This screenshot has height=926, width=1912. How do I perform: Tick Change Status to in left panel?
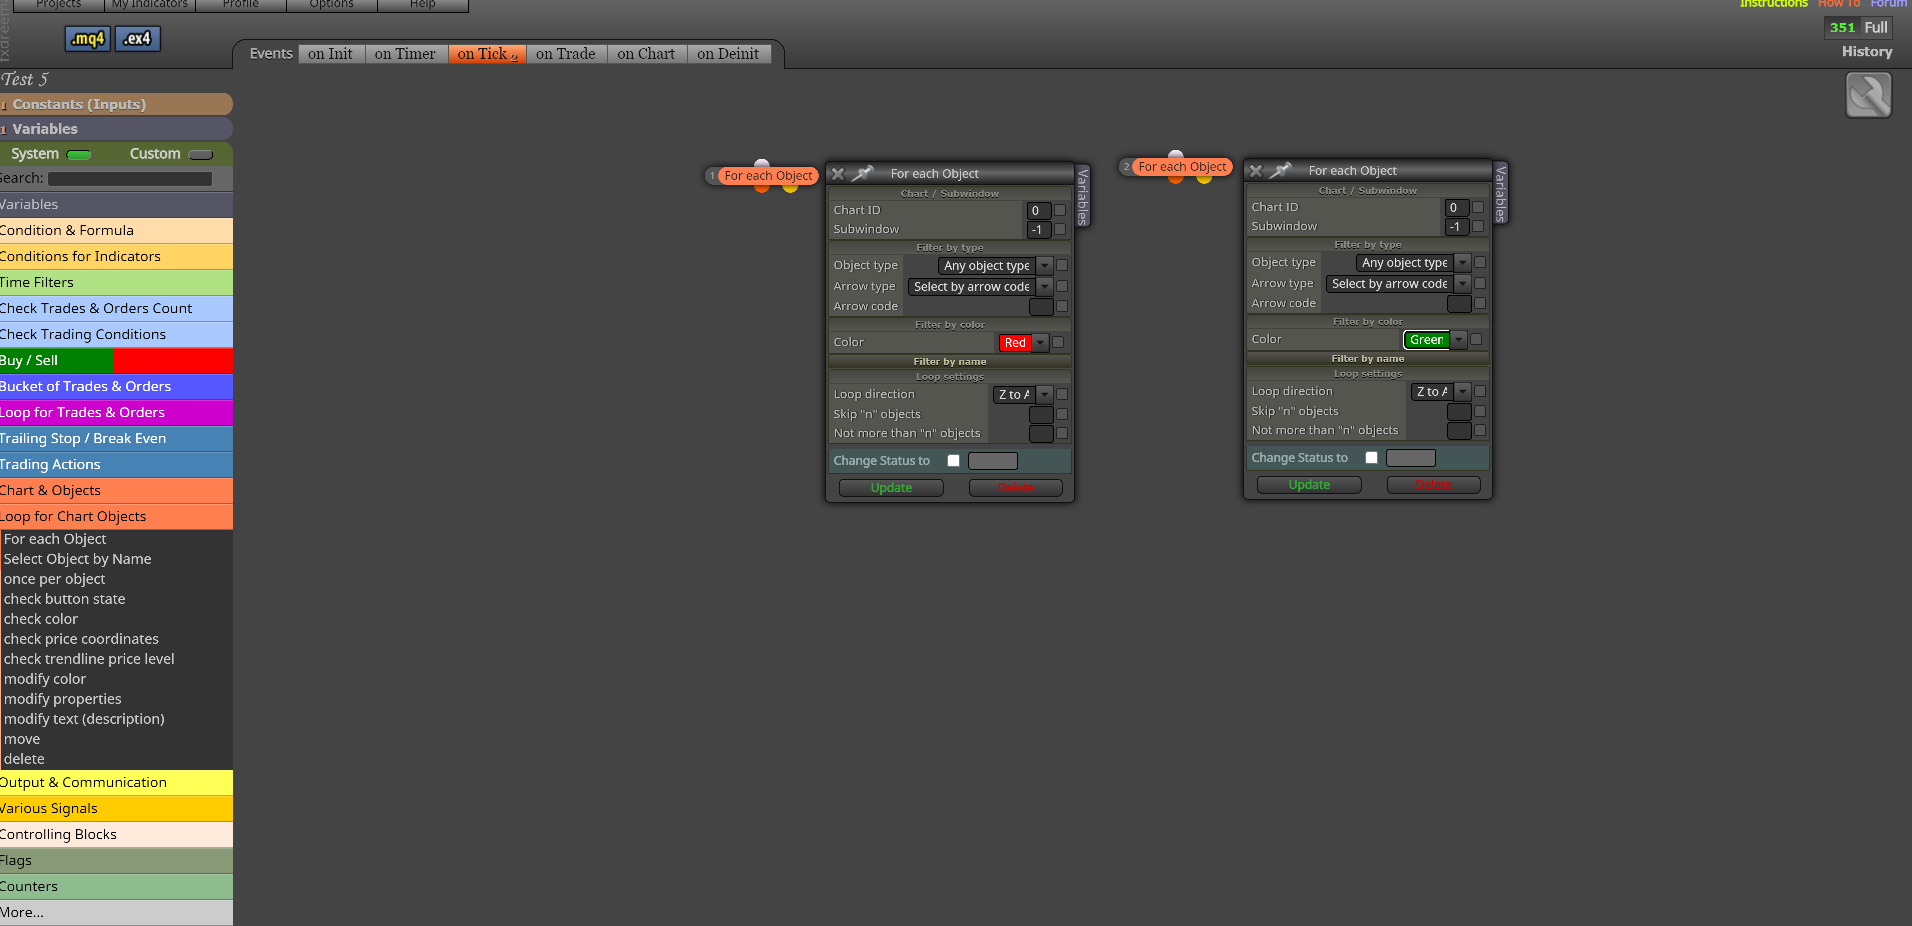(x=953, y=461)
